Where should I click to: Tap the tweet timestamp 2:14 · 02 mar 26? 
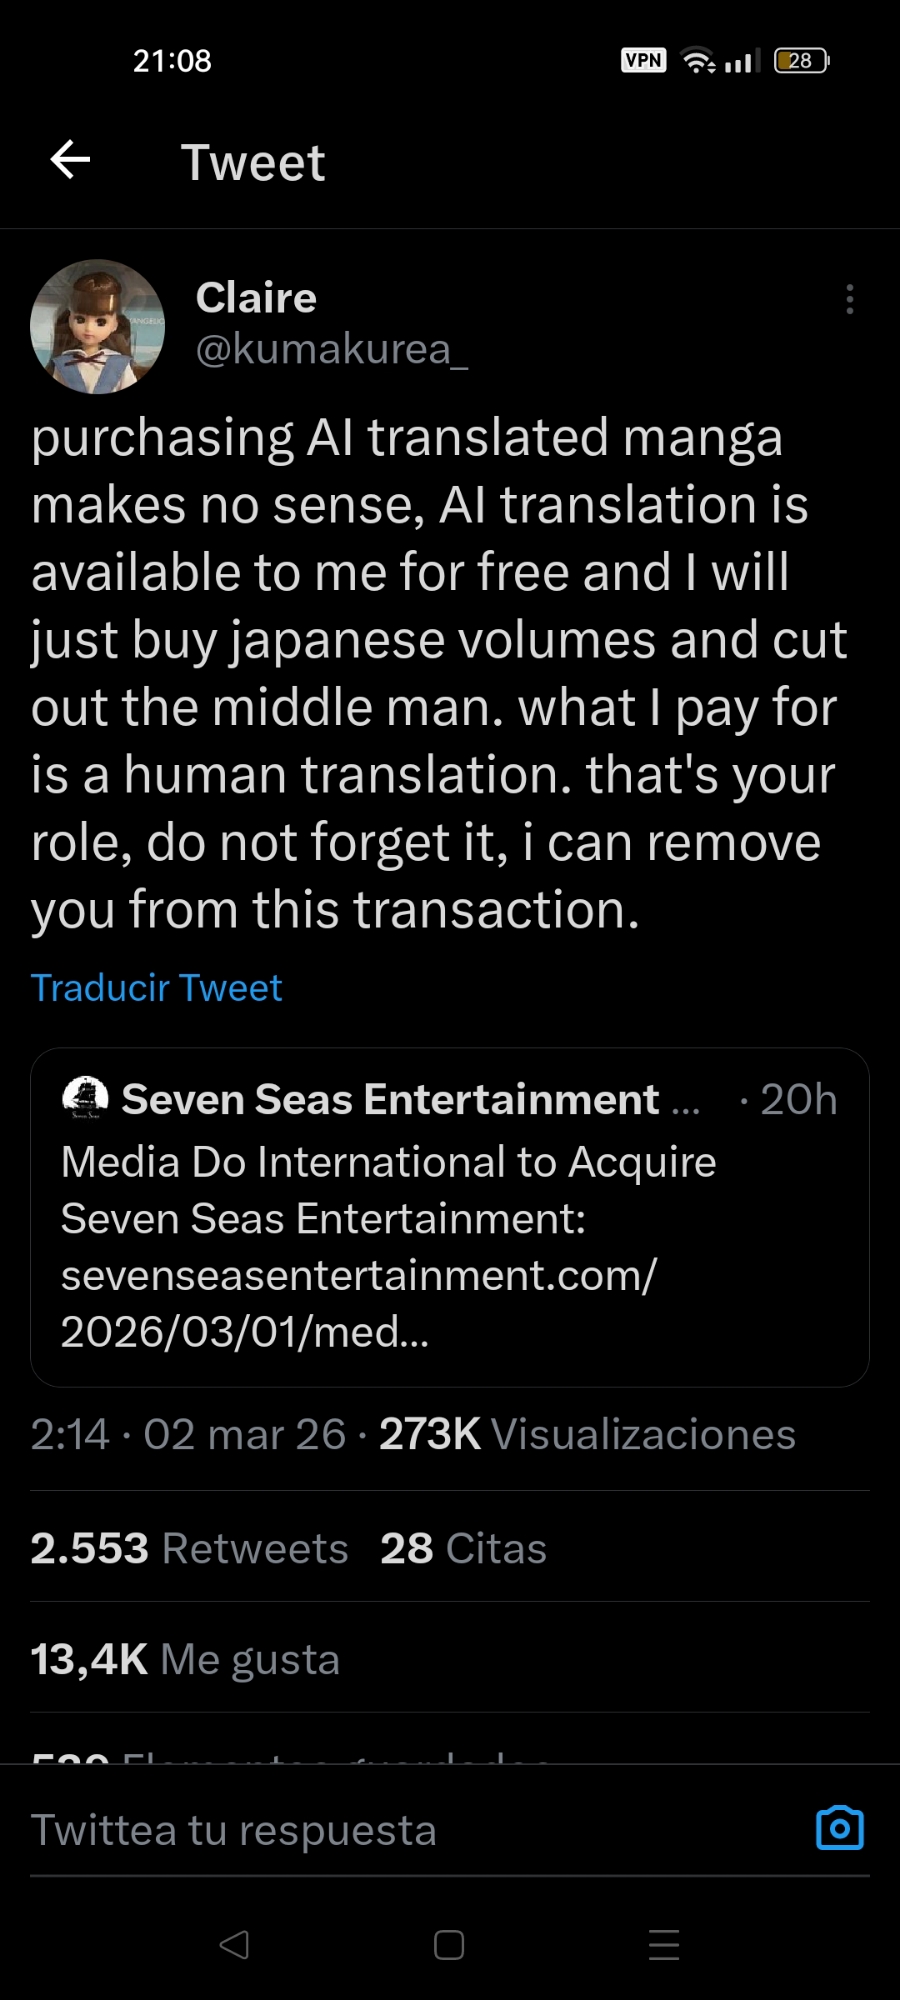[x=188, y=1434]
